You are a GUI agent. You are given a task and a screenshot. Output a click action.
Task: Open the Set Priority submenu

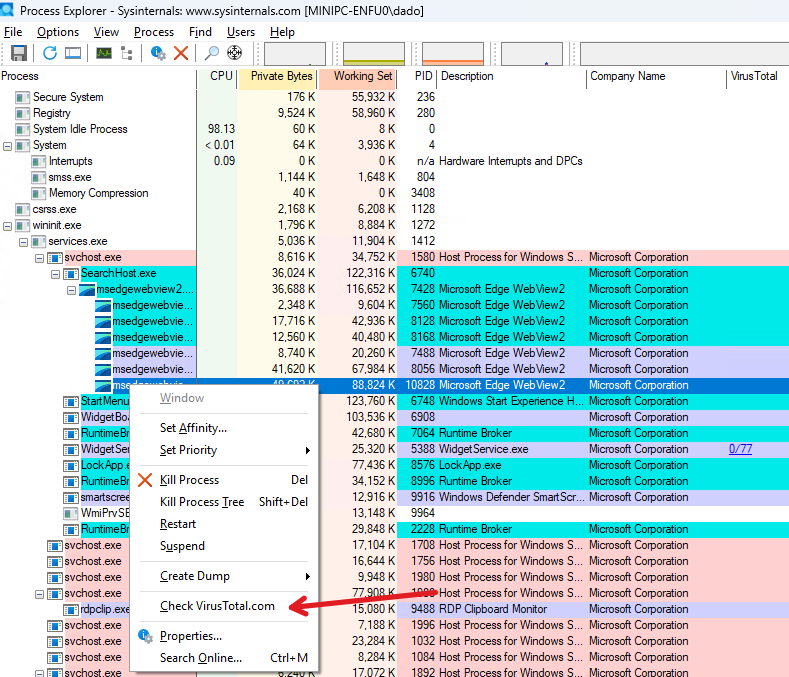coord(188,450)
